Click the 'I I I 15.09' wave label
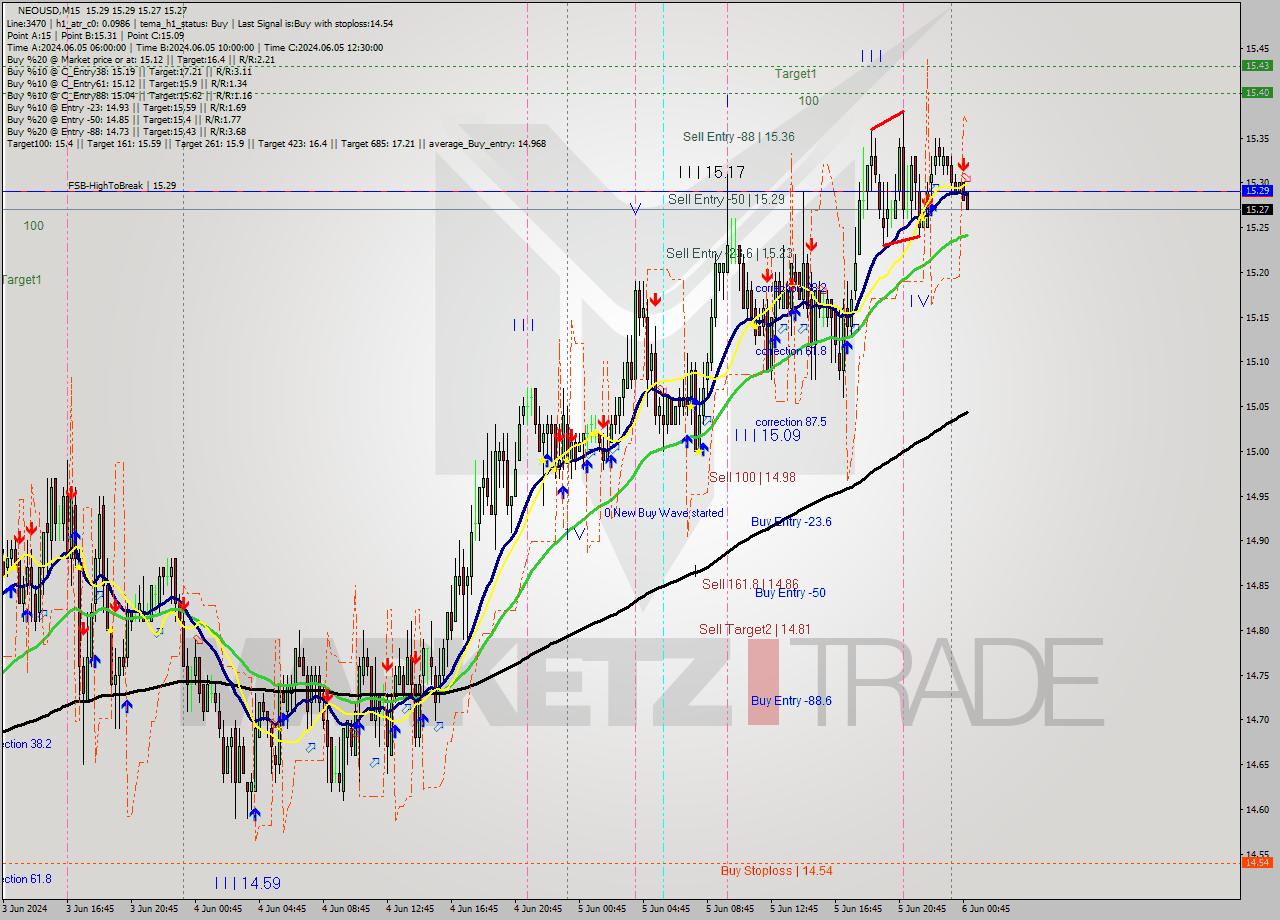 tap(767, 435)
